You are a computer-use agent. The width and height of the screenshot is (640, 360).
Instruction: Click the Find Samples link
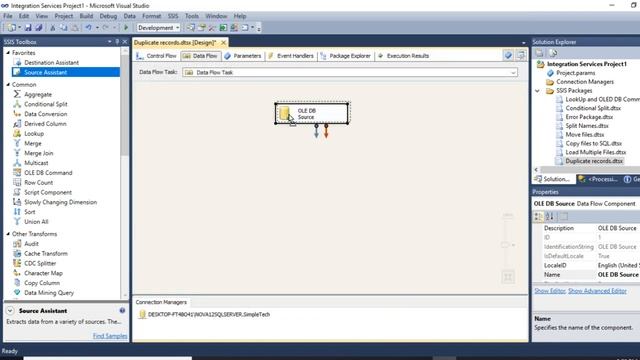click(110, 336)
